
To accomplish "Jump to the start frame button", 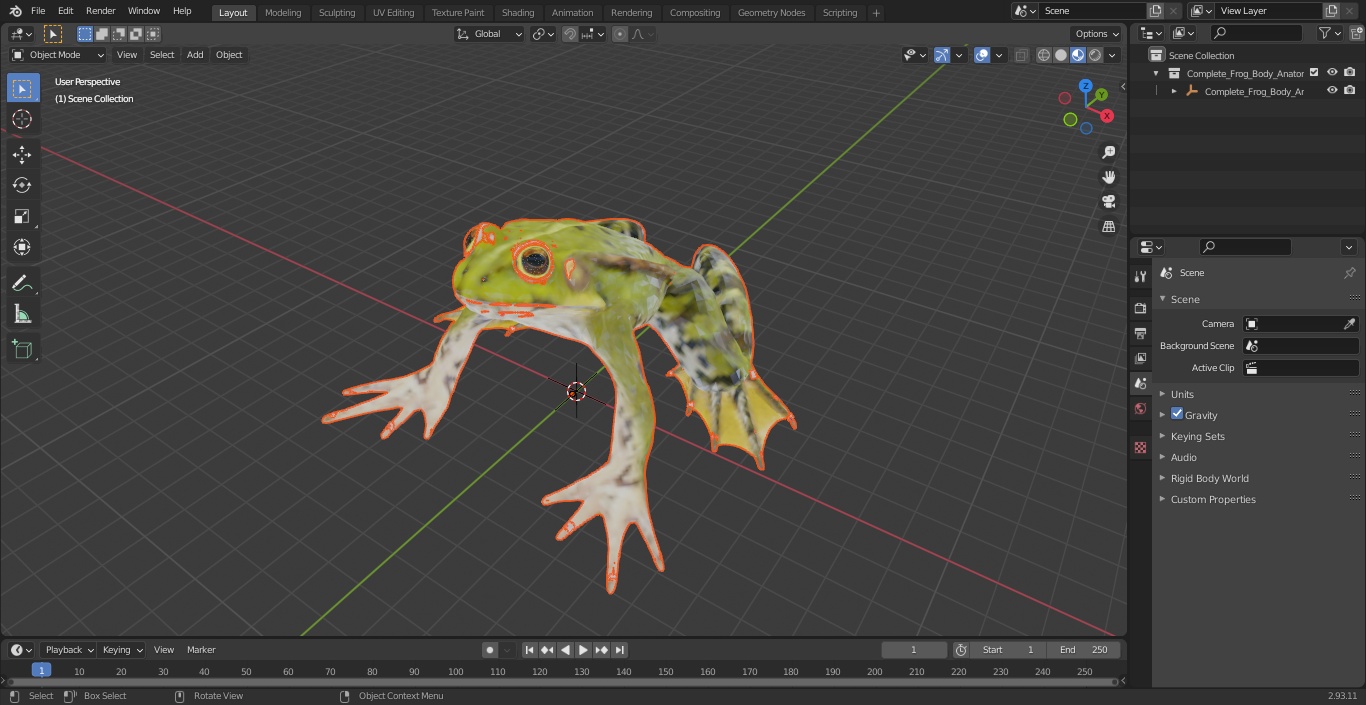I will tap(529, 650).
